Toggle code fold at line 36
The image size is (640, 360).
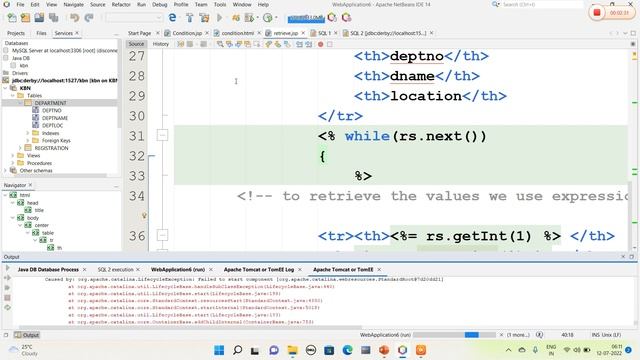tap(162, 235)
